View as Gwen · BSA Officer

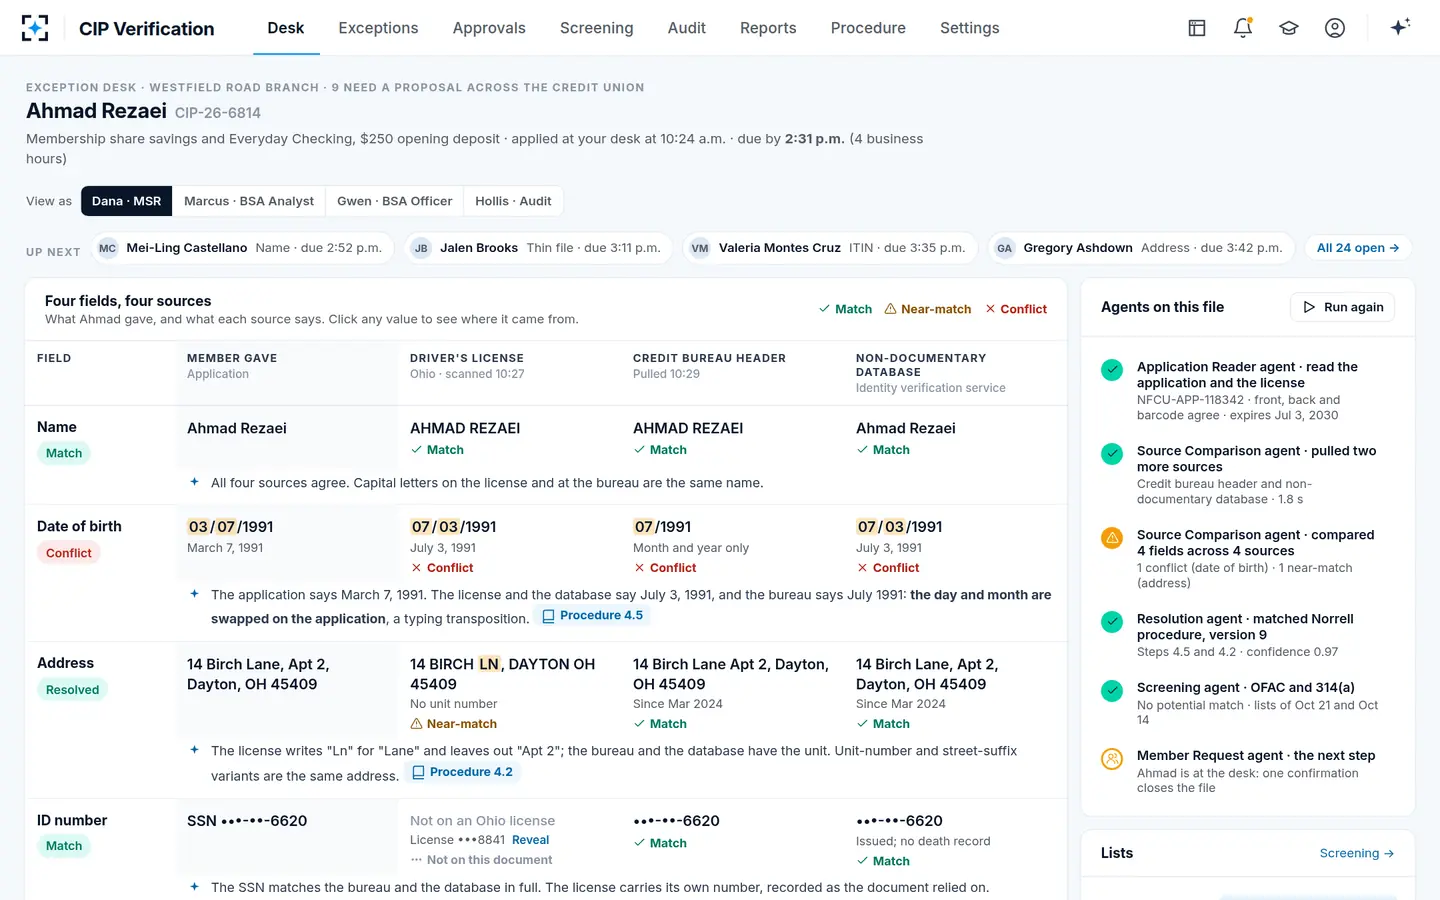click(x=395, y=201)
